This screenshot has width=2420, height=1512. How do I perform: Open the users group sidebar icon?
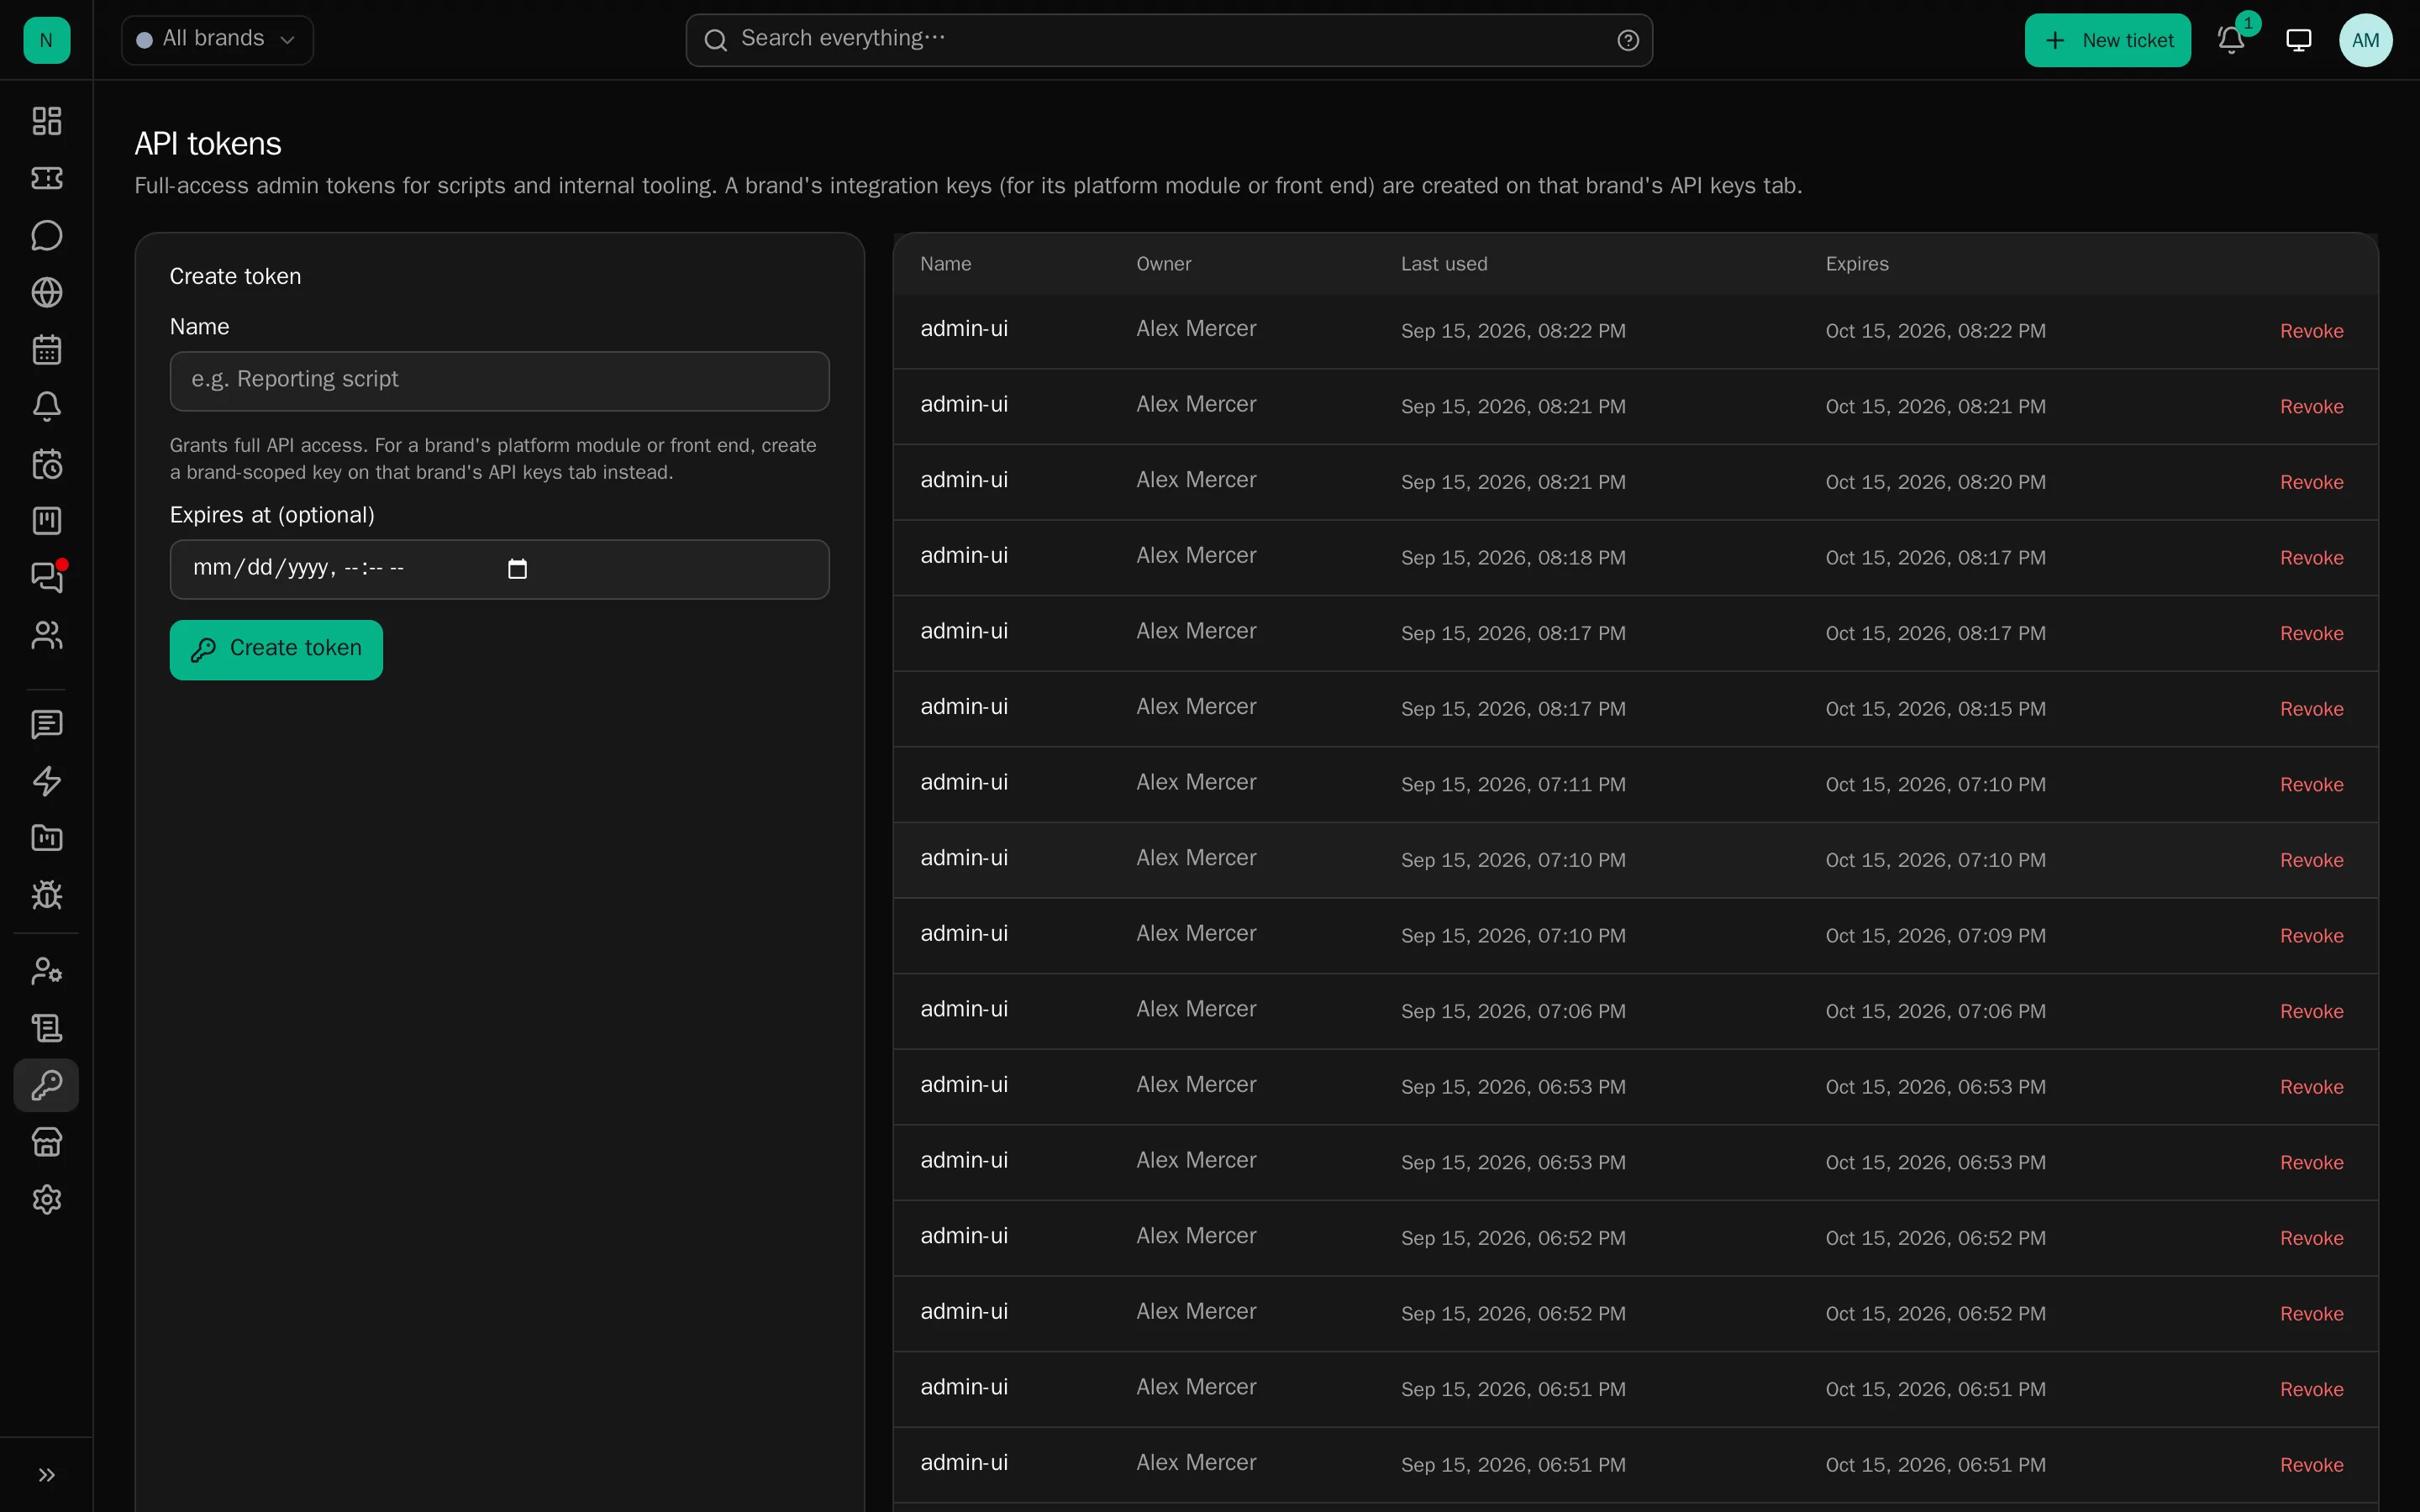point(47,635)
